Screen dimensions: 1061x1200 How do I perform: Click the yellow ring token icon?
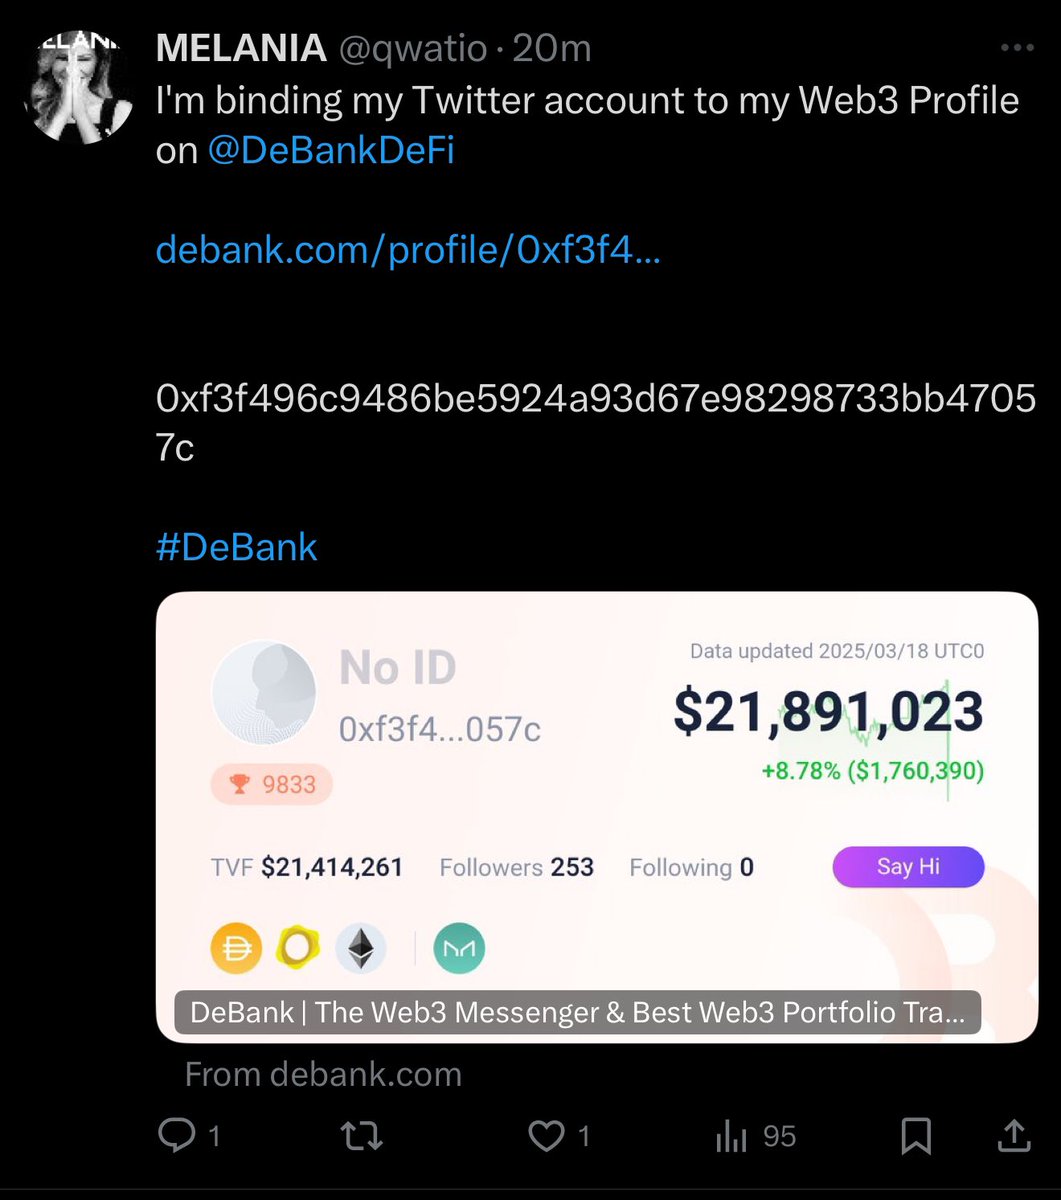(x=297, y=948)
